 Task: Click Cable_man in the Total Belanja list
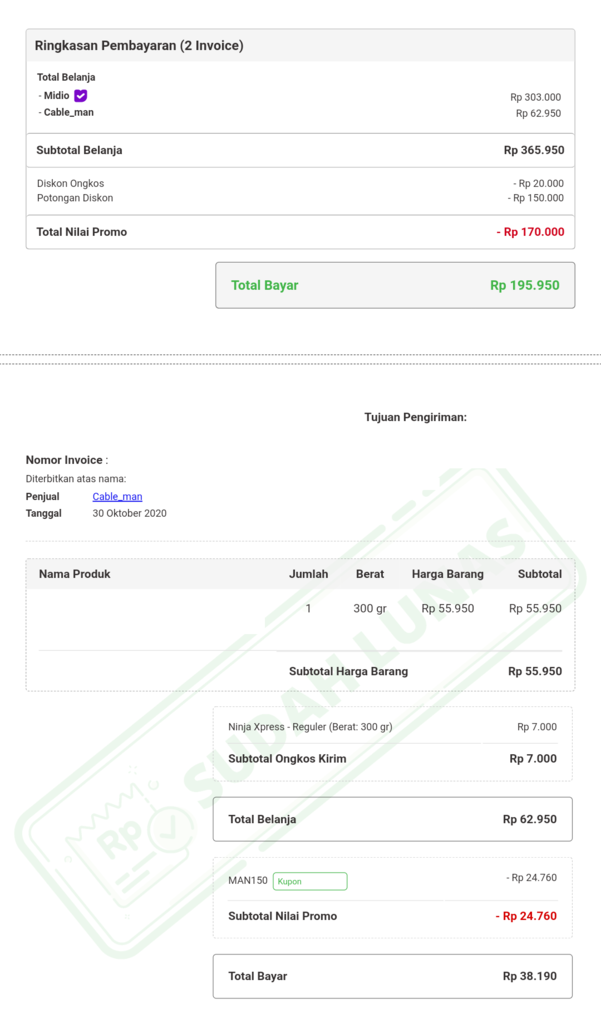pyautogui.click(x=69, y=113)
